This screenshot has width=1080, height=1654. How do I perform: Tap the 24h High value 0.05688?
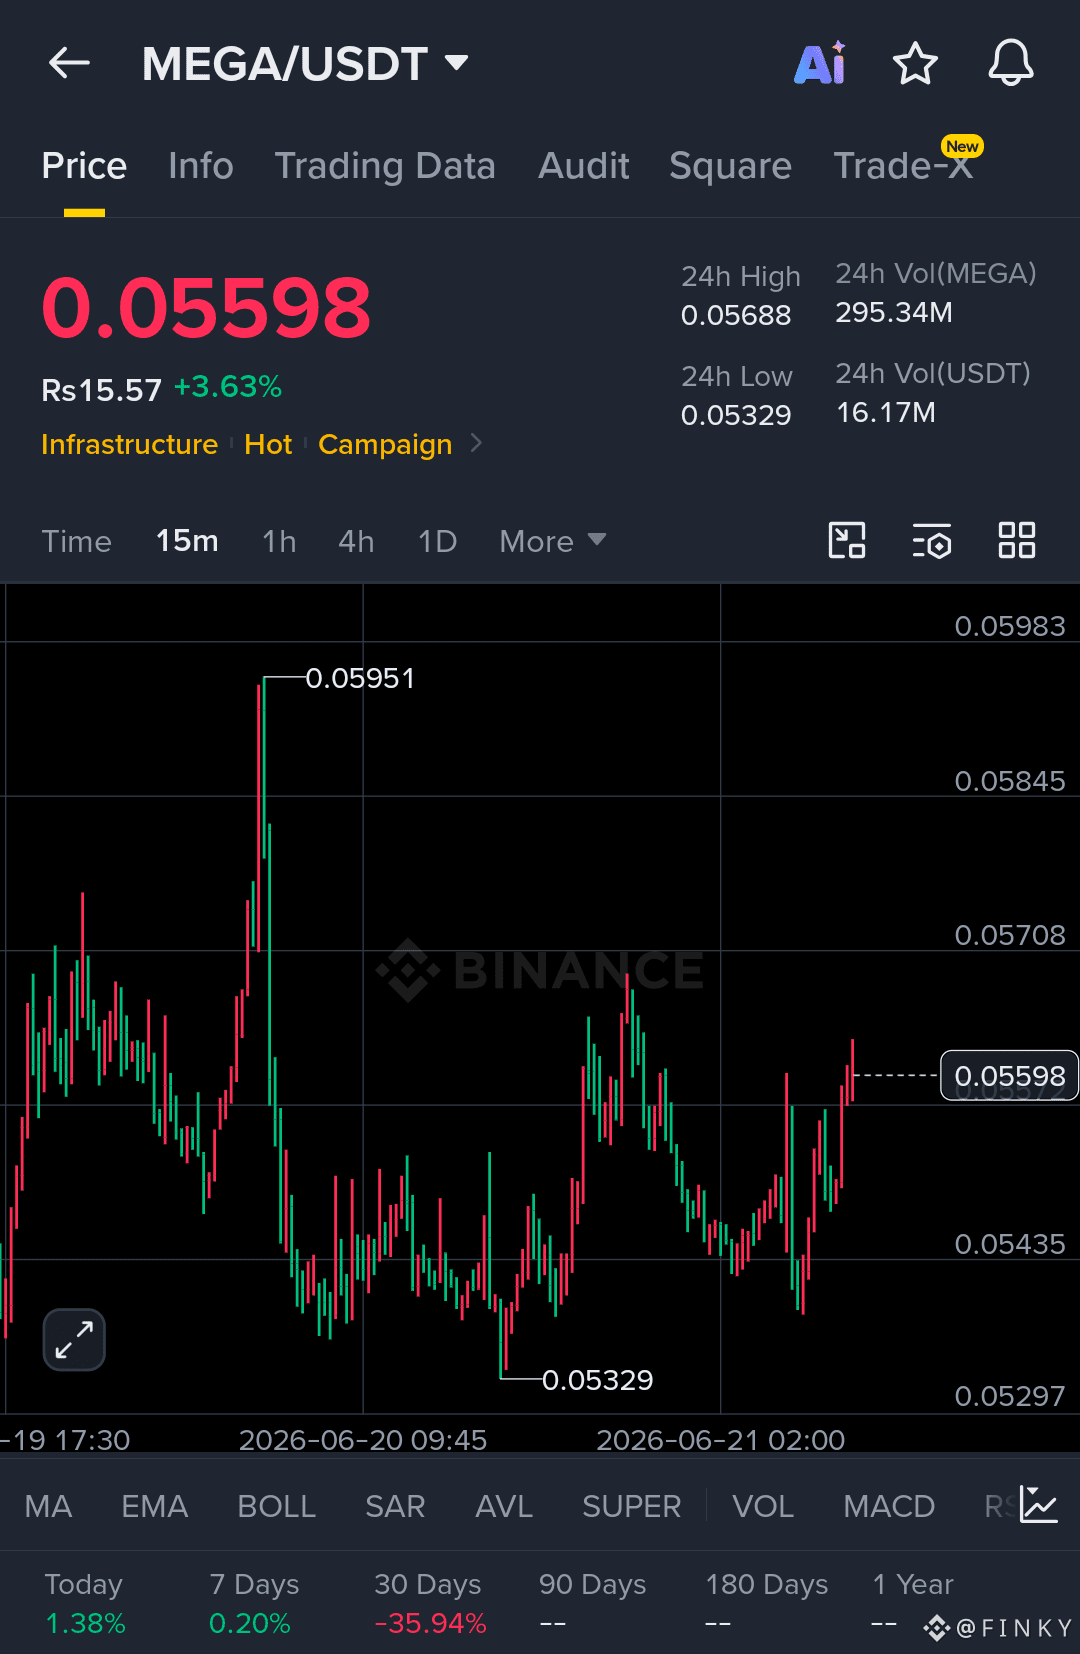click(x=736, y=315)
